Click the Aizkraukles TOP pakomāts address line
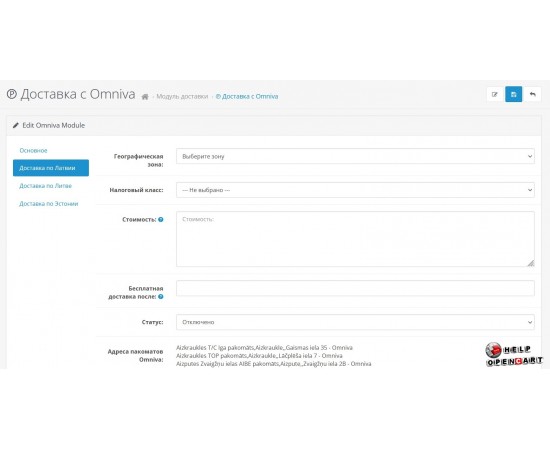 (259, 356)
